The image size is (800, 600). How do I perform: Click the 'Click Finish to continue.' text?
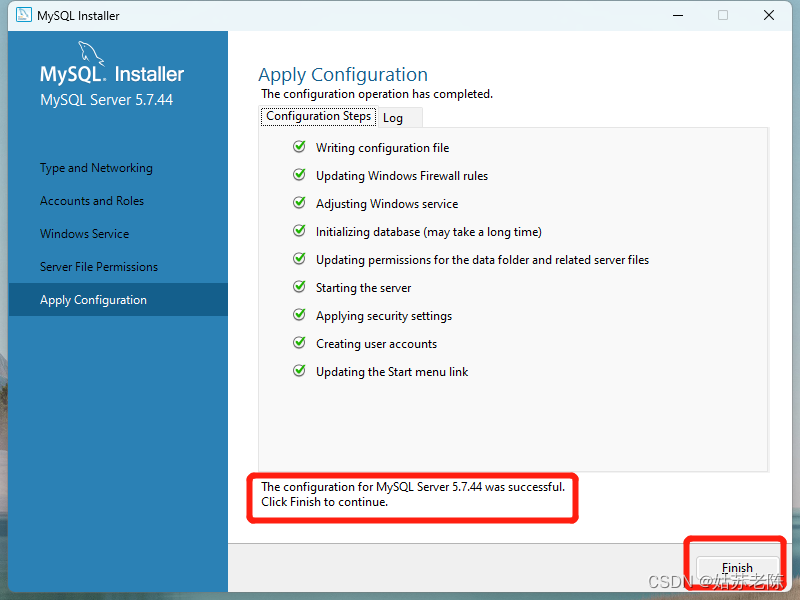click(x=324, y=502)
